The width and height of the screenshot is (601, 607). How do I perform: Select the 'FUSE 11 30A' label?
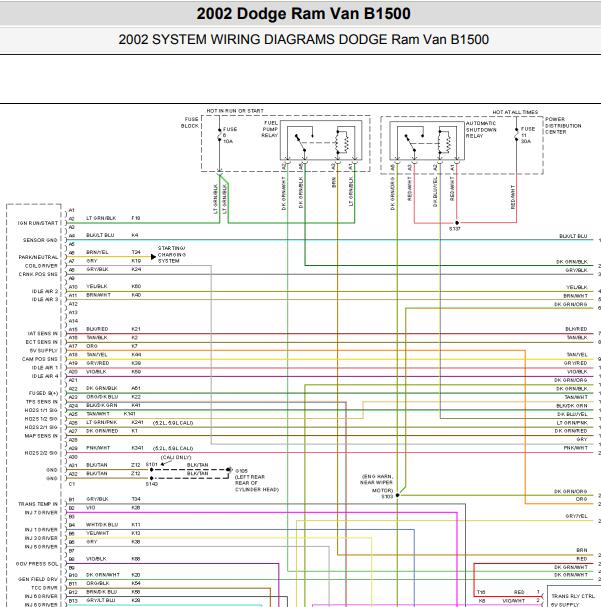[x=528, y=135]
